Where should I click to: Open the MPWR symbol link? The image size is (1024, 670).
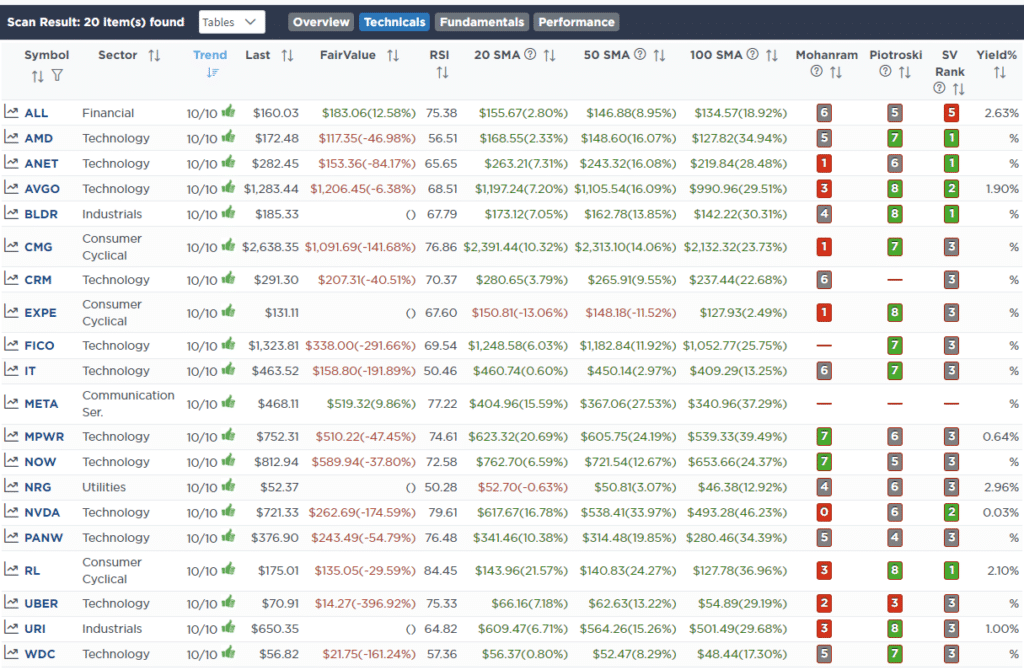point(44,436)
